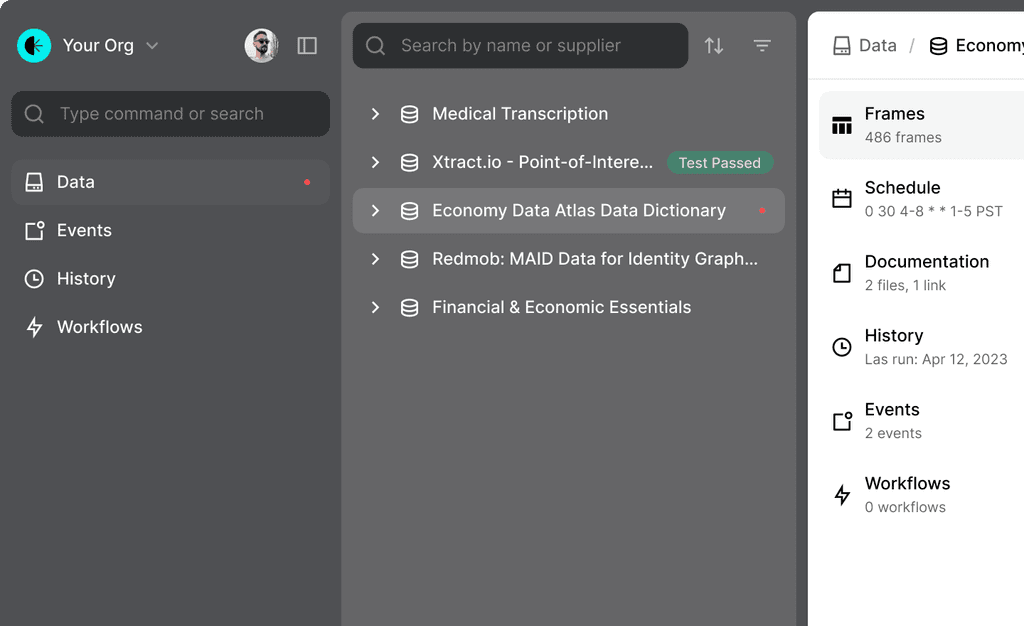Click Search by name or supplier box
1024x626 pixels.
point(520,46)
